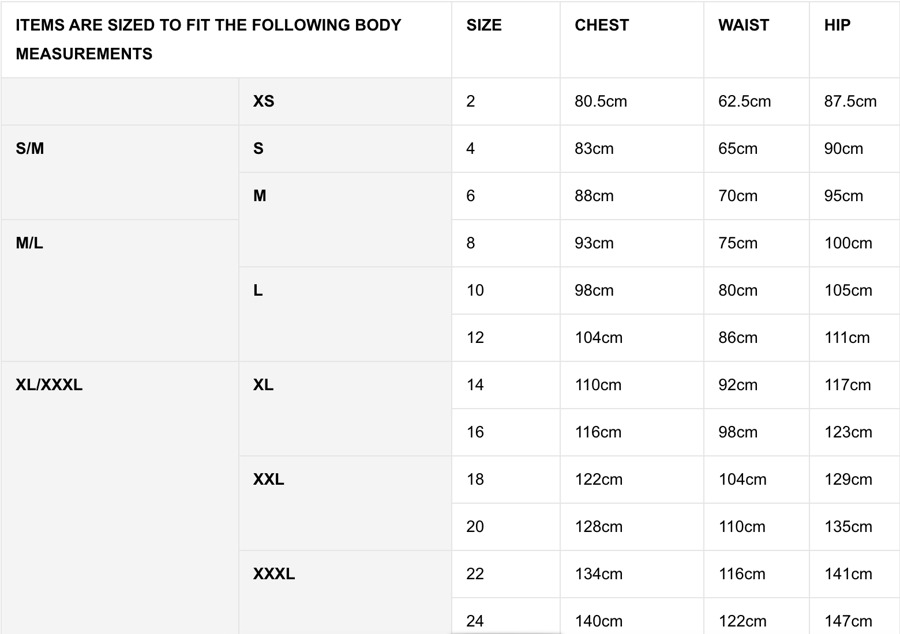This screenshot has width=900, height=634.
Task: Select the XS size label cell
Action: [264, 101]
